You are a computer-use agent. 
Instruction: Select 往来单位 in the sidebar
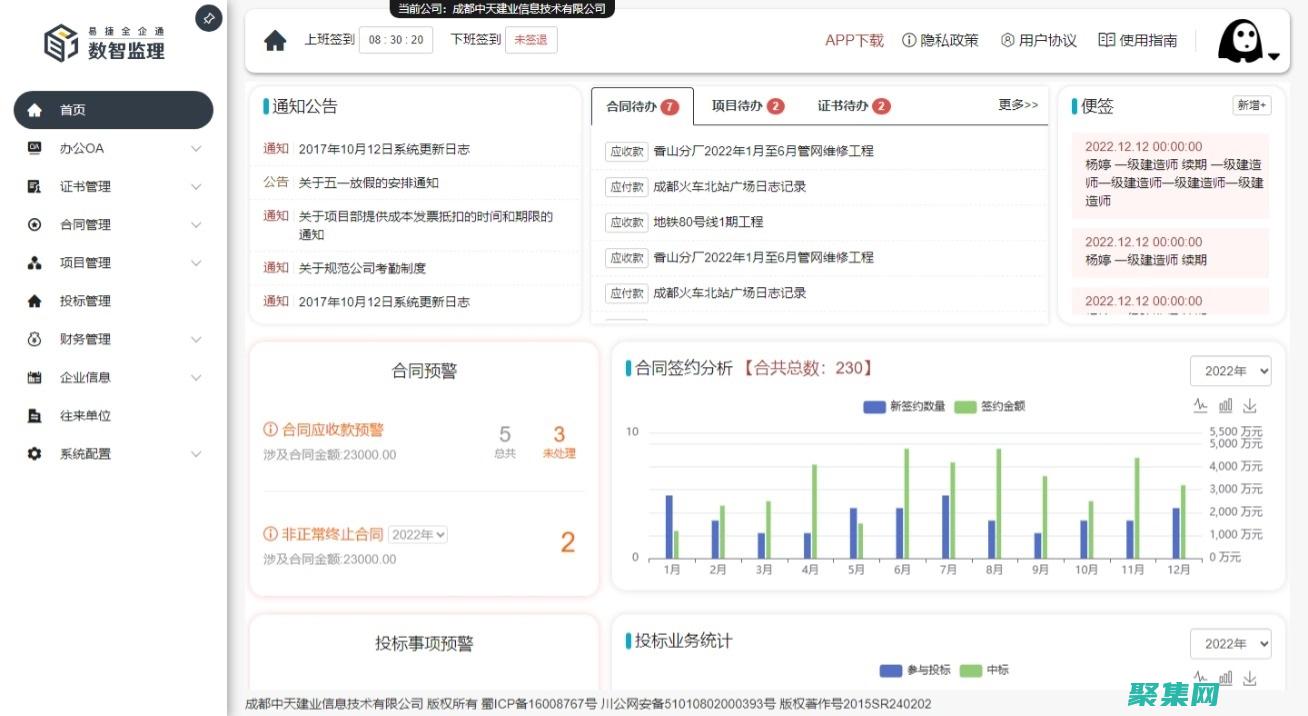(x=113, y=416)
